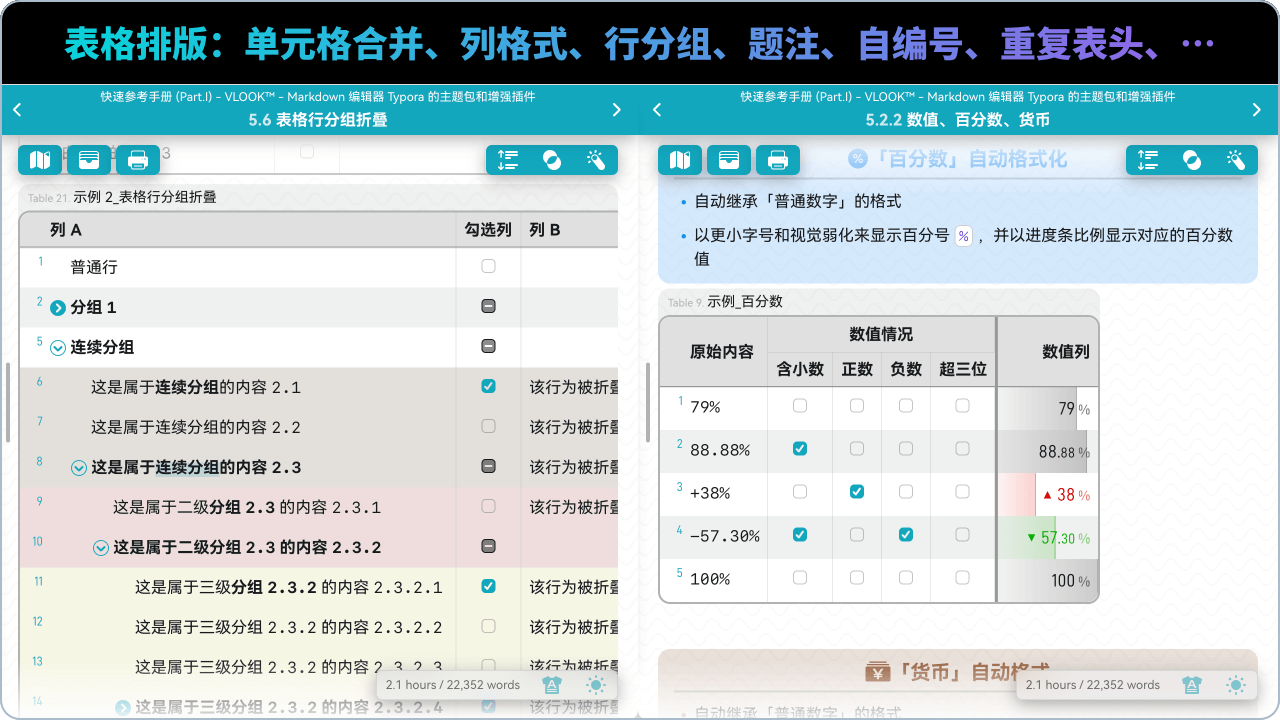Open the drawer/archive icon in right panel
Screen dimensions: 1280x720
tap(729, 160)
